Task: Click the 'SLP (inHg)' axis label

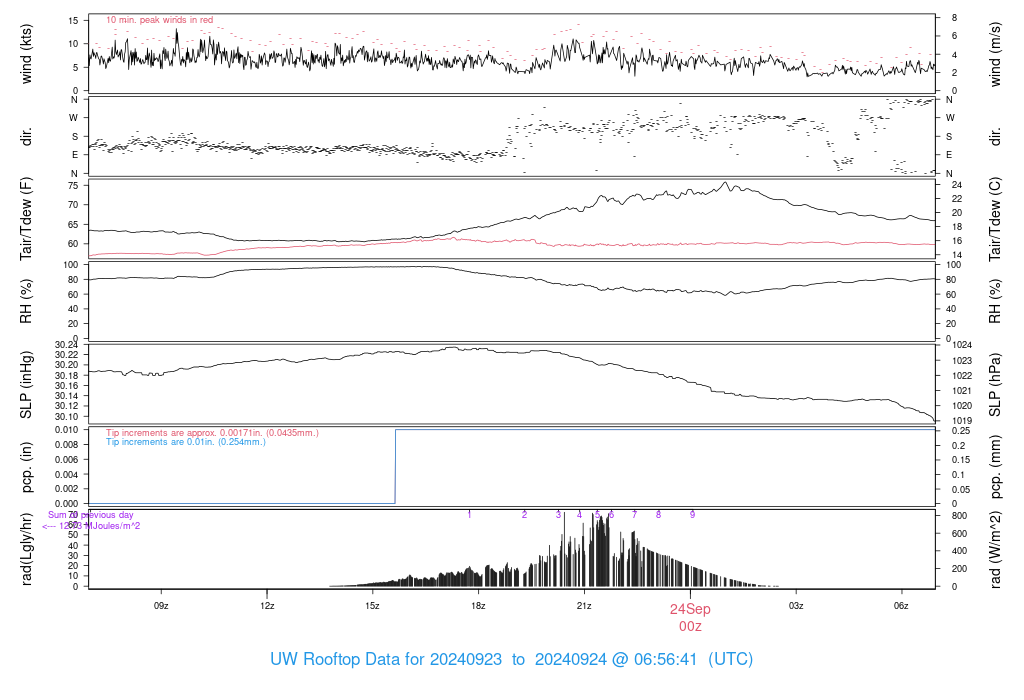Action: coord(26,384)
